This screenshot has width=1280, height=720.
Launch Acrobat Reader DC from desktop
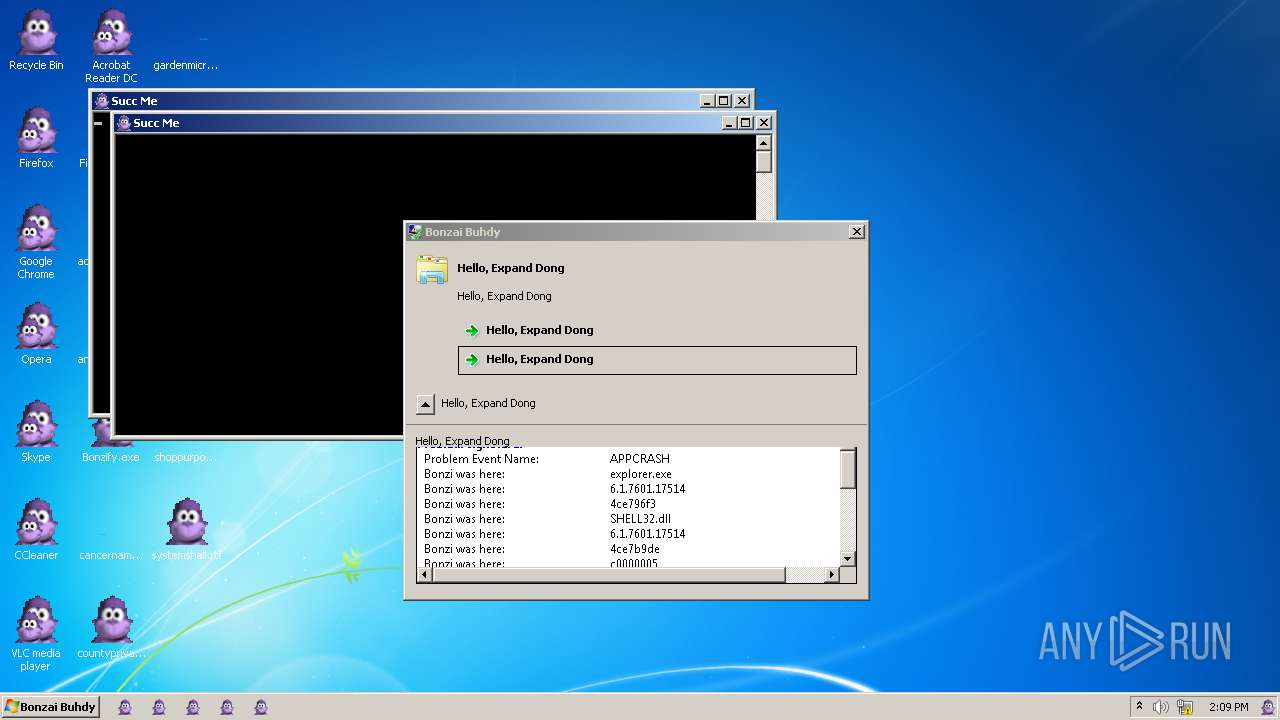pyautogui.click(x=111, y=46)
